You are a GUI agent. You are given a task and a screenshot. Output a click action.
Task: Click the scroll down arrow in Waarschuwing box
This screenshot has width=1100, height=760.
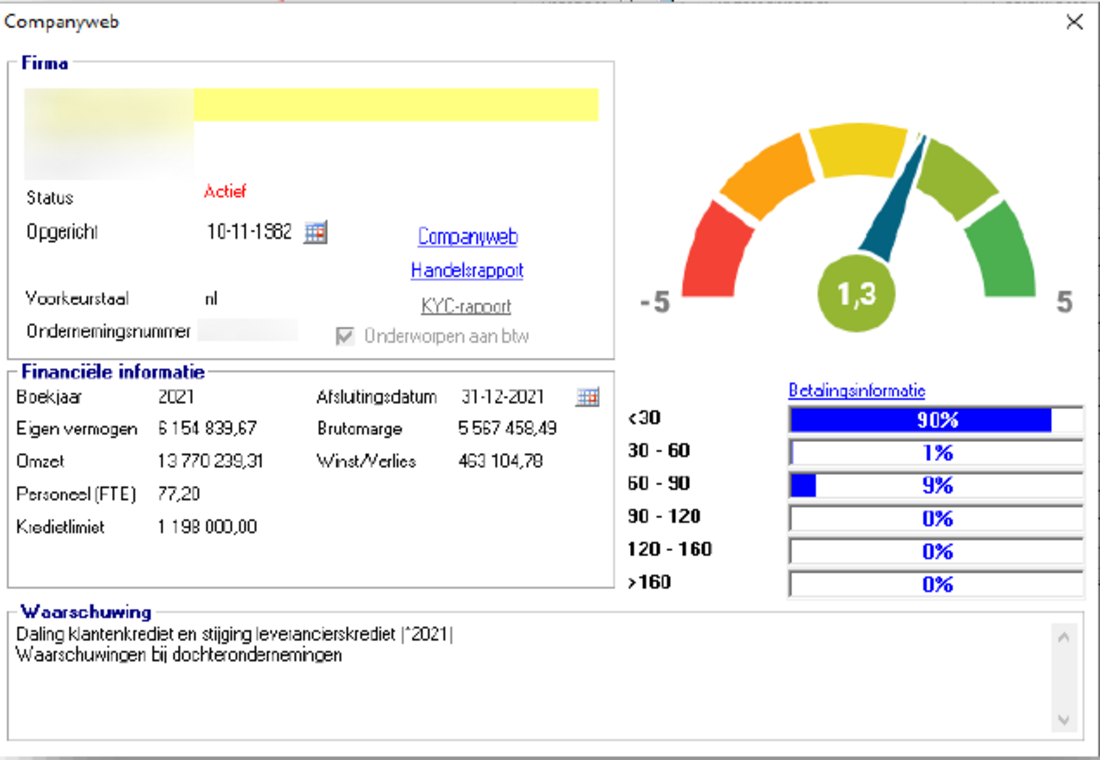pos(1063,720)
